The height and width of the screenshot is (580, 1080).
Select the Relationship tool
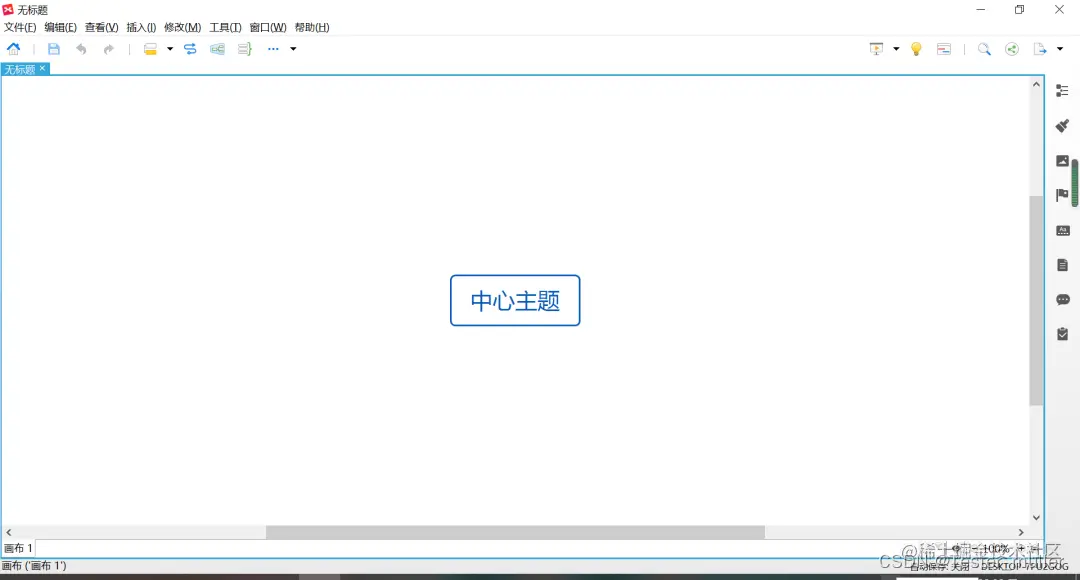coord(190,49)
